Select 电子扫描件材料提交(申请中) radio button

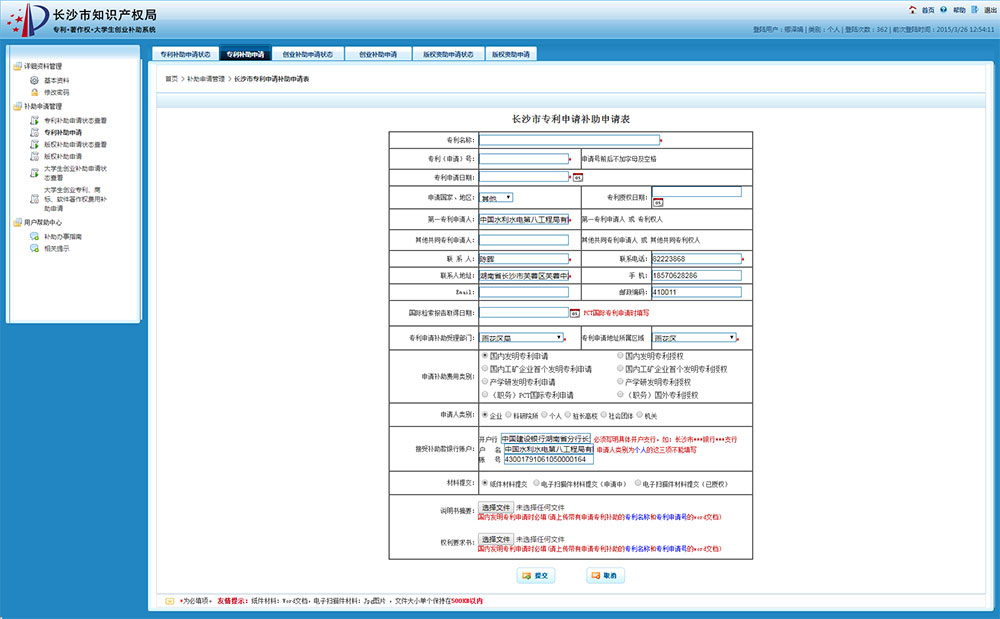tap(535, 483)
